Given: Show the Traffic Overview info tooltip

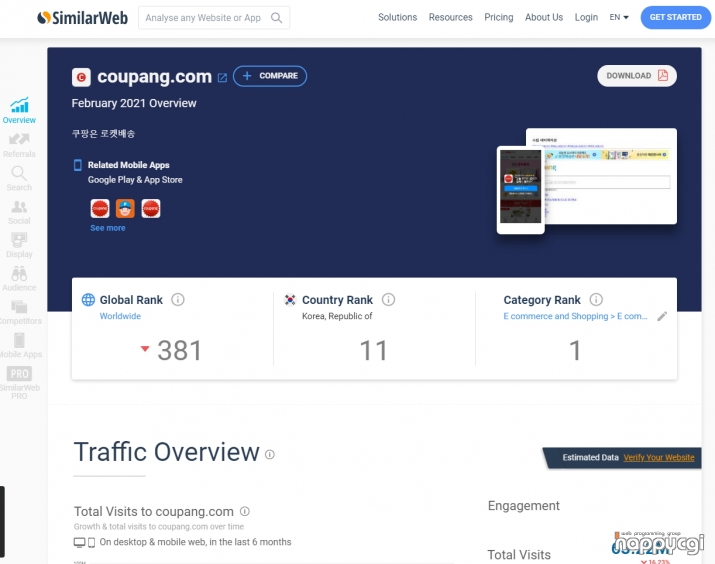Looking at the screenshot, I should pyautogui.click(x=269, y=454).
